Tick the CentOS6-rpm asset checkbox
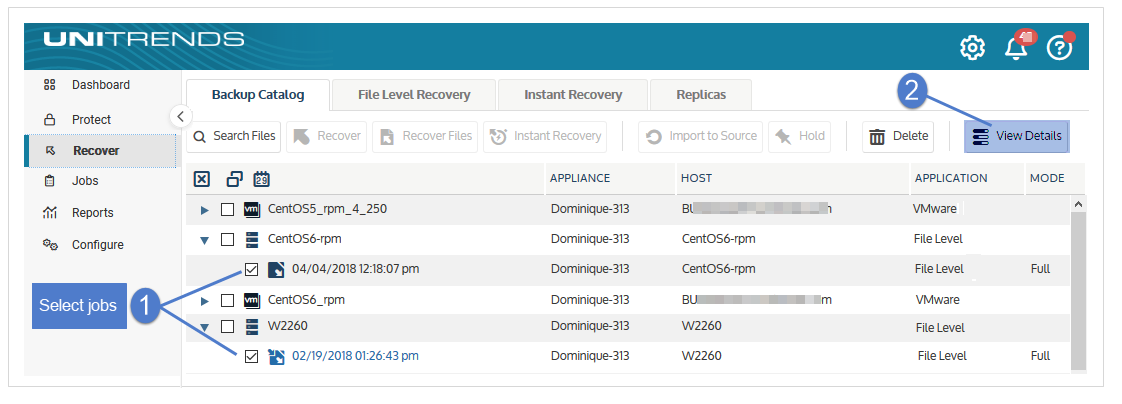1122x404 pixels. tap(227, 240)
